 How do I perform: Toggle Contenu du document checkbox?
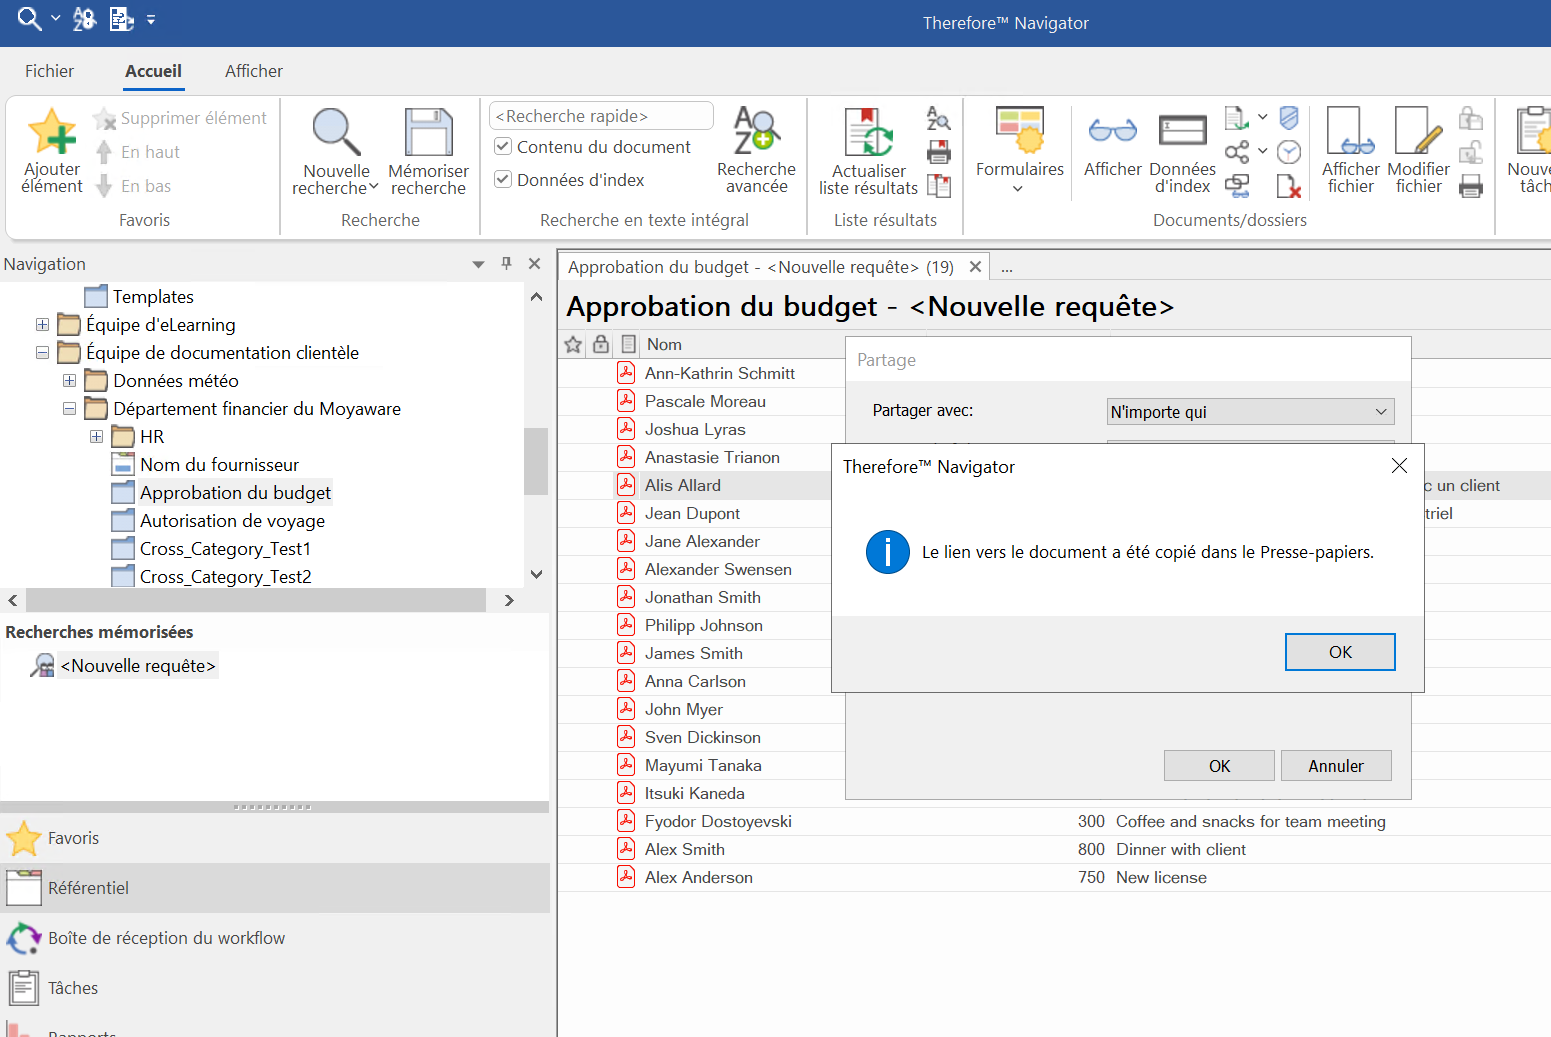[x=503, y=147]
